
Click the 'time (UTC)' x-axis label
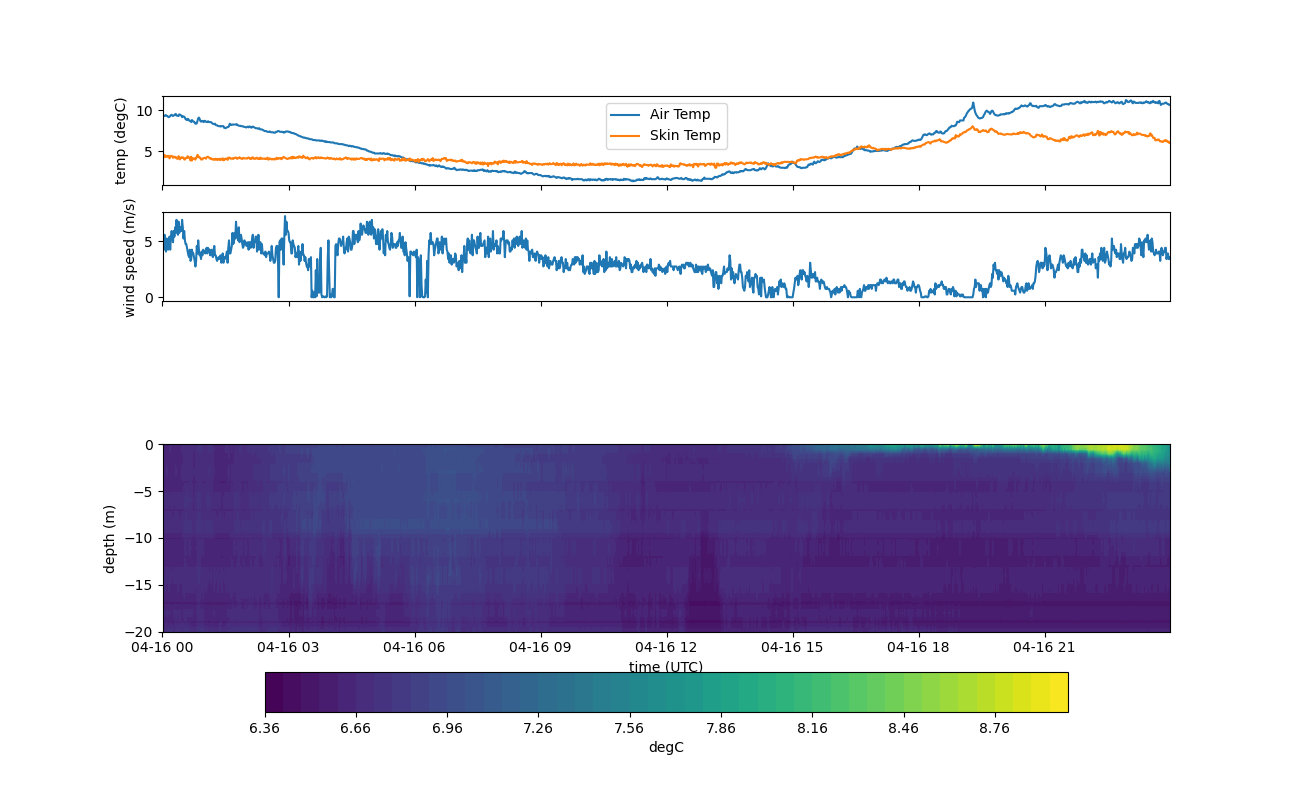click(x=666, y=667)
